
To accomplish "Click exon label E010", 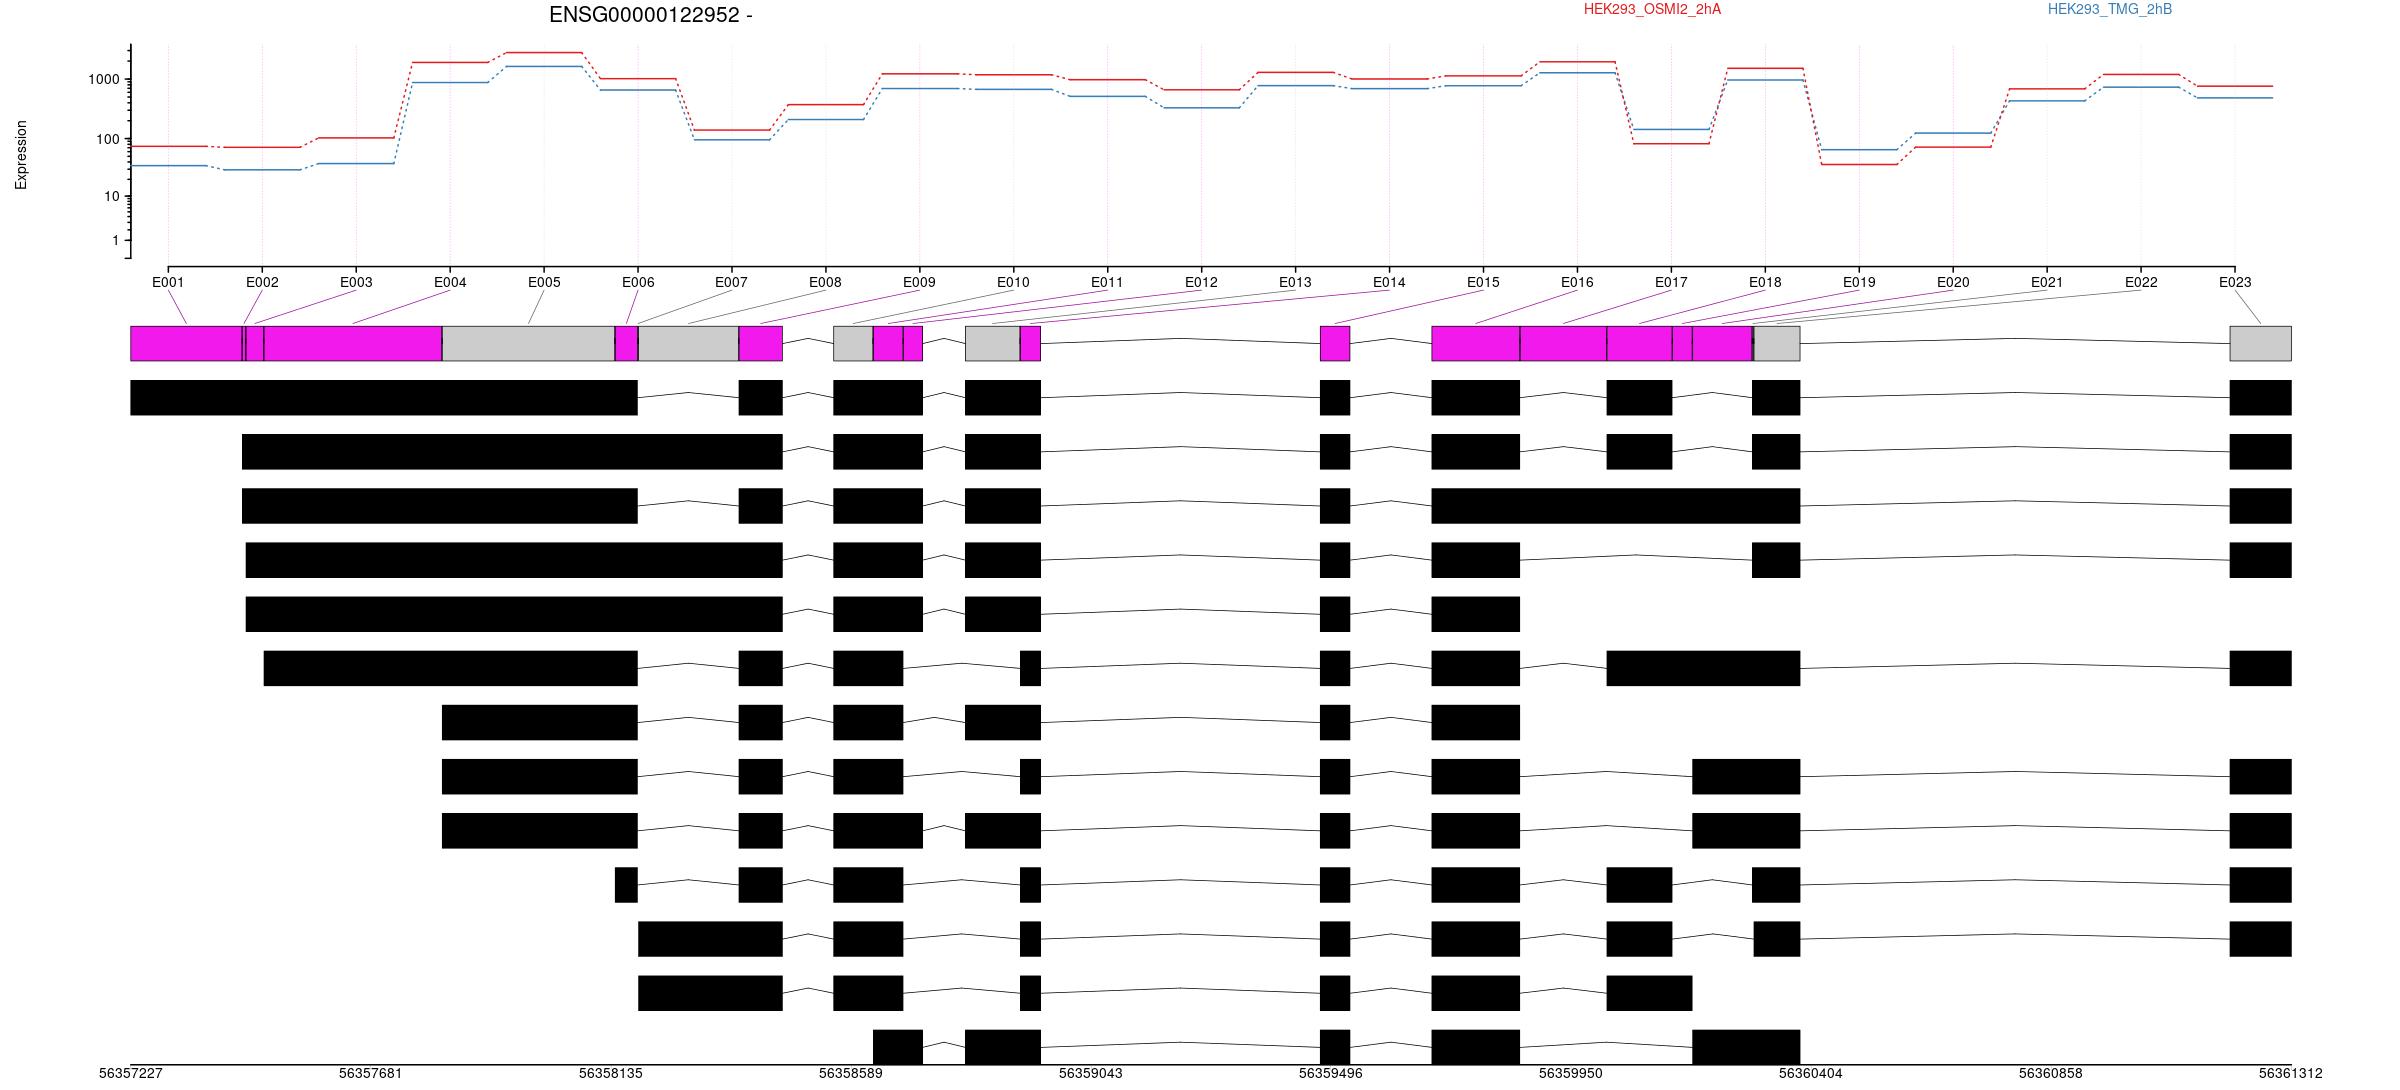I will click(1013, 282).
